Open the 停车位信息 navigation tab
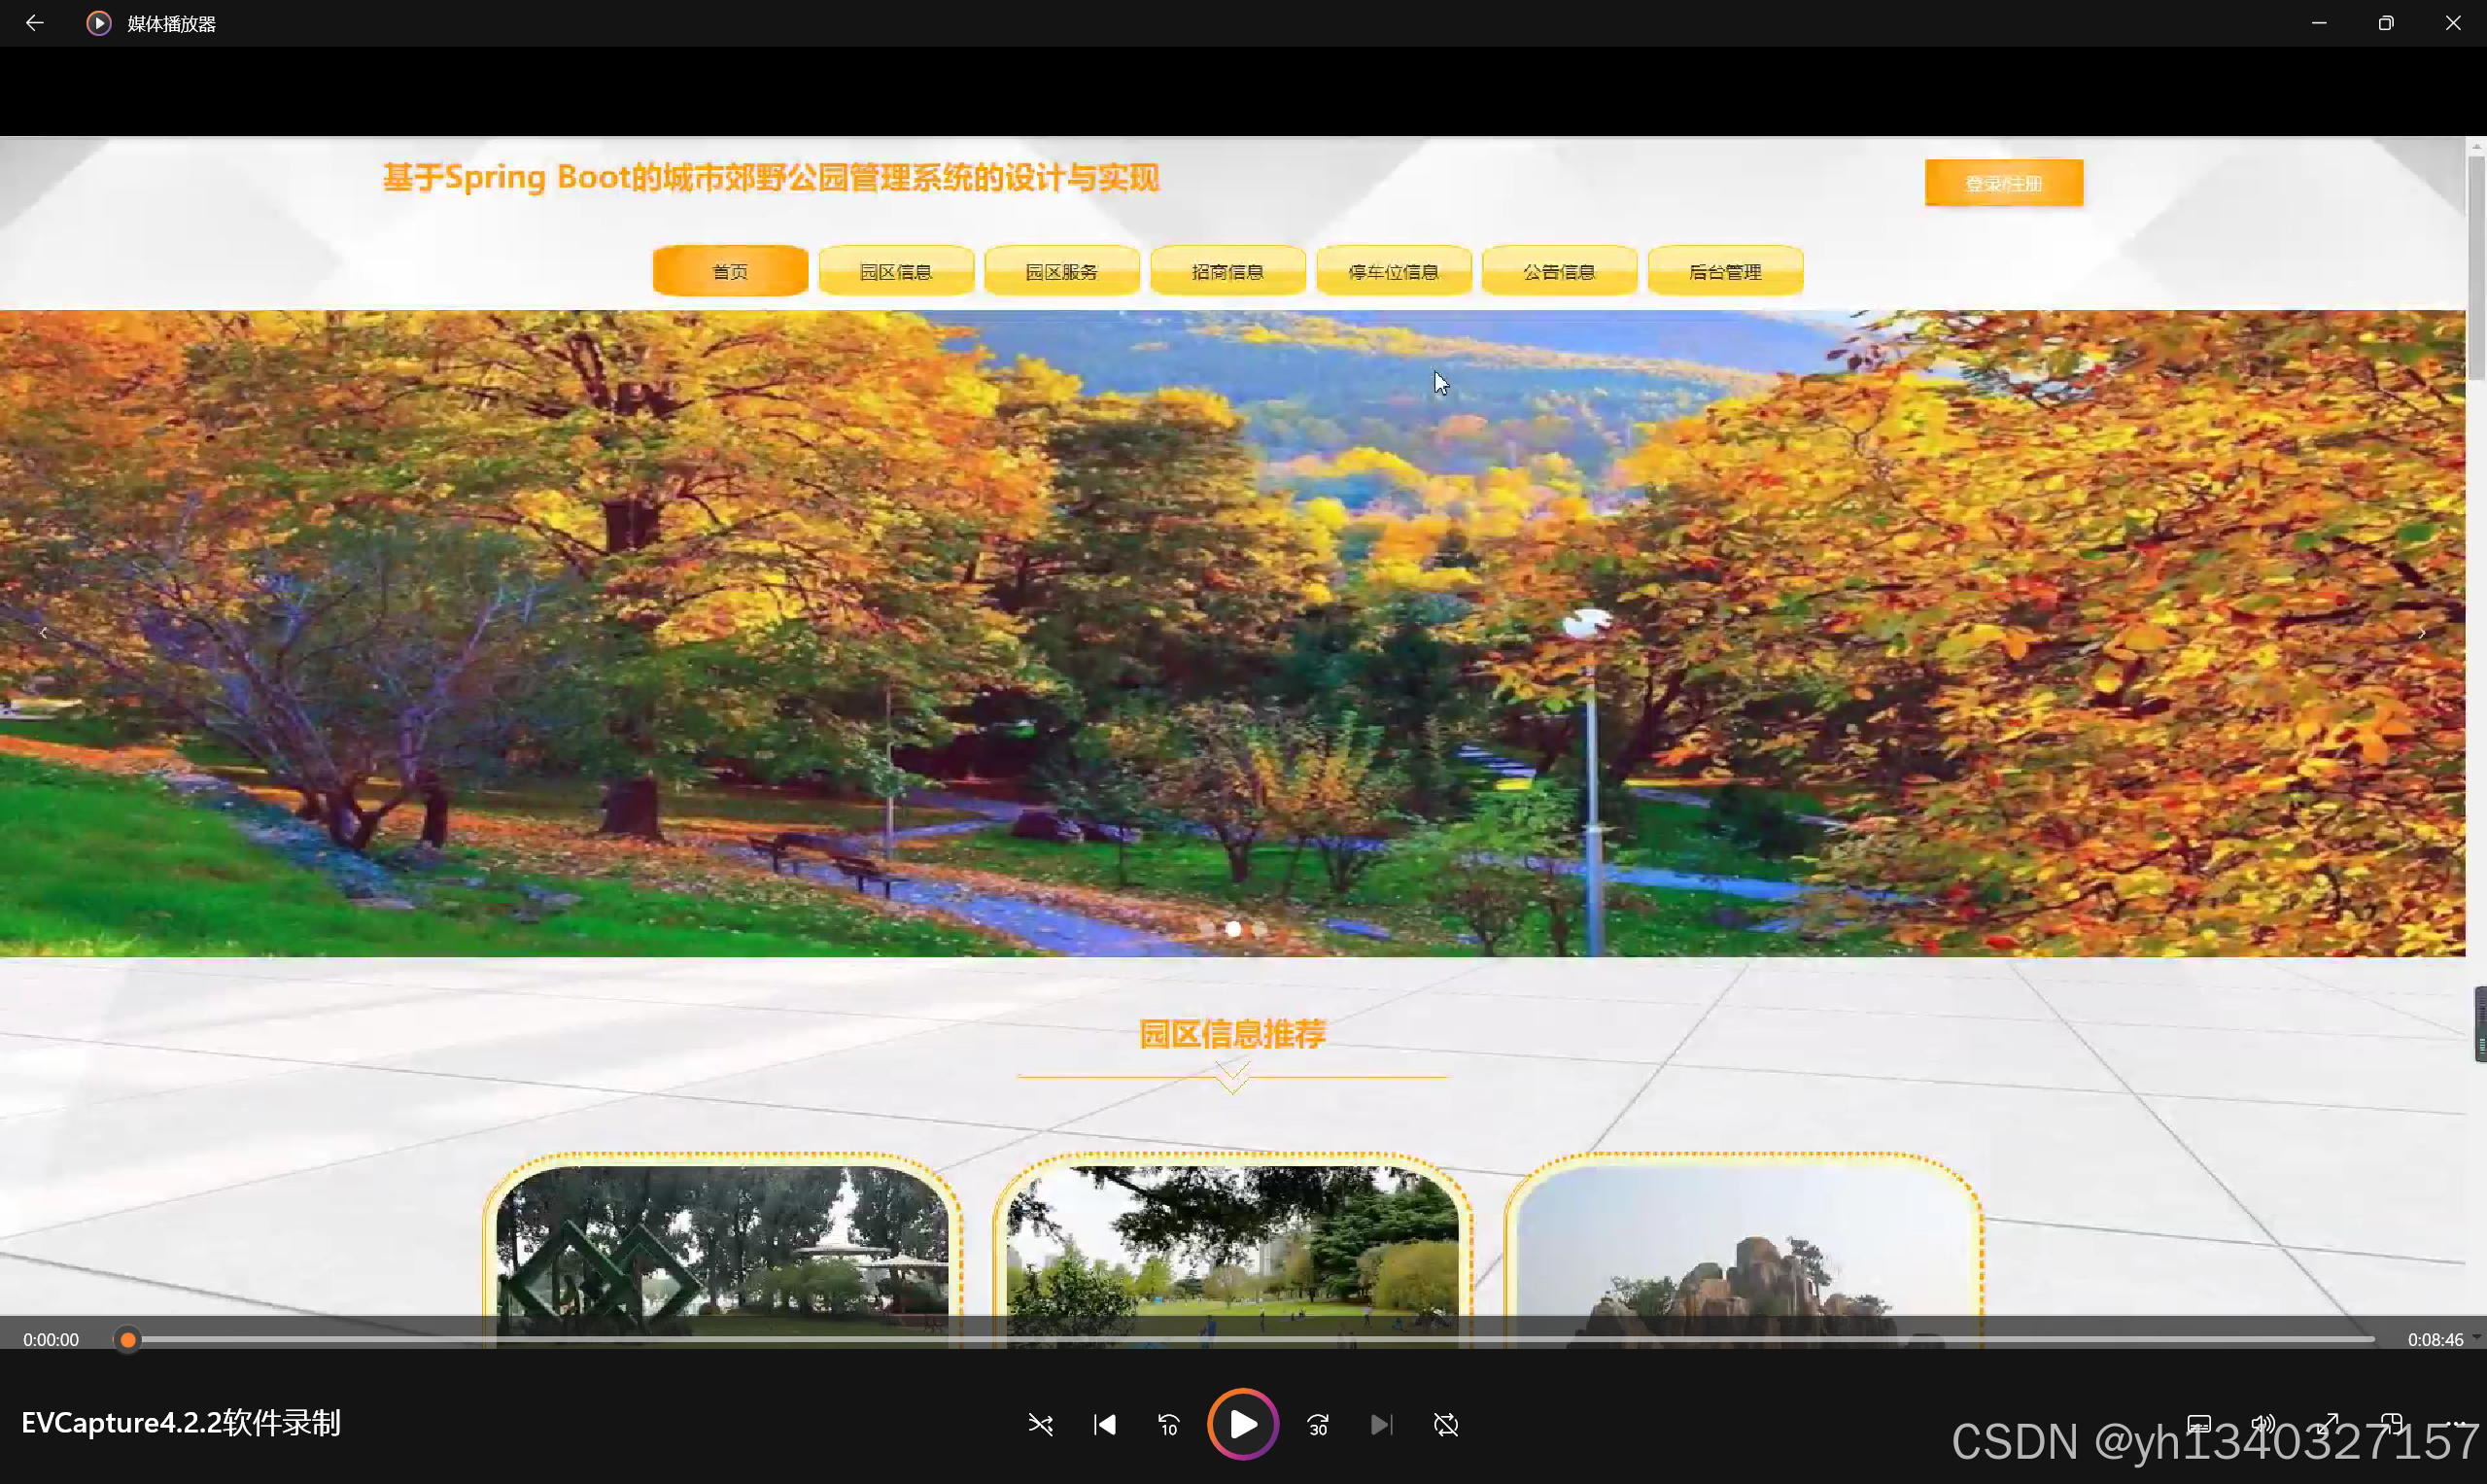Viewport: 2487px width, 1484px height. tap(1393, 271)
